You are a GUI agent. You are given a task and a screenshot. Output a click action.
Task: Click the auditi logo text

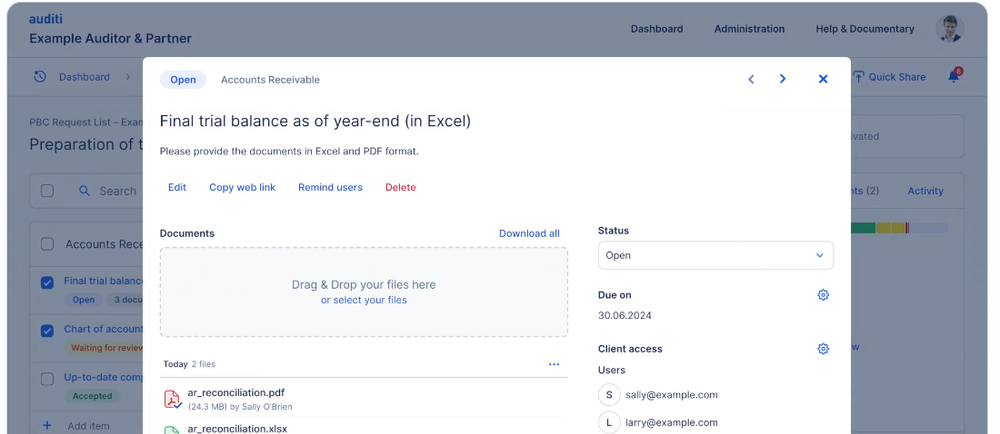(46, 19)
